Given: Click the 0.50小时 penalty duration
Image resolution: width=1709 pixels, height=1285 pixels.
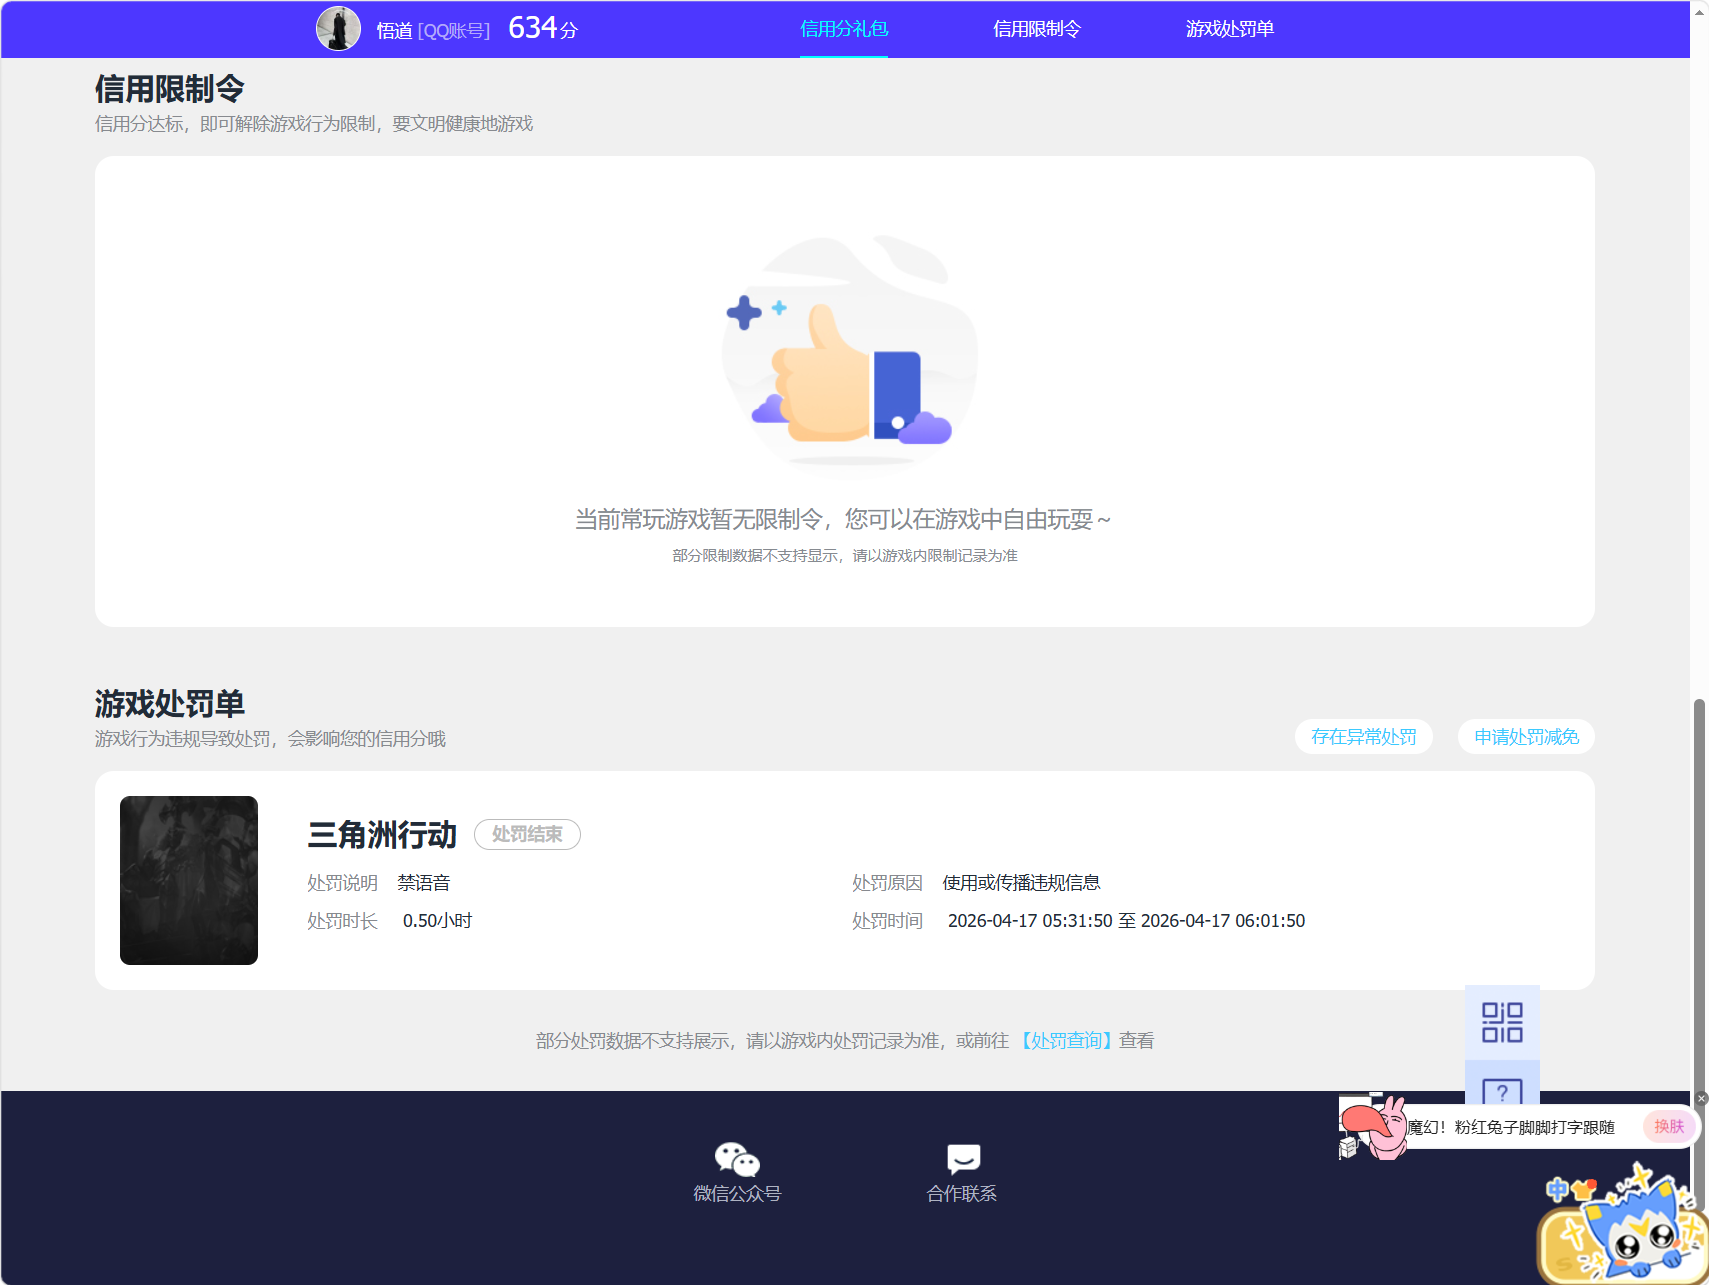Looking at the screenshot, I should click(x=437, y=921).
